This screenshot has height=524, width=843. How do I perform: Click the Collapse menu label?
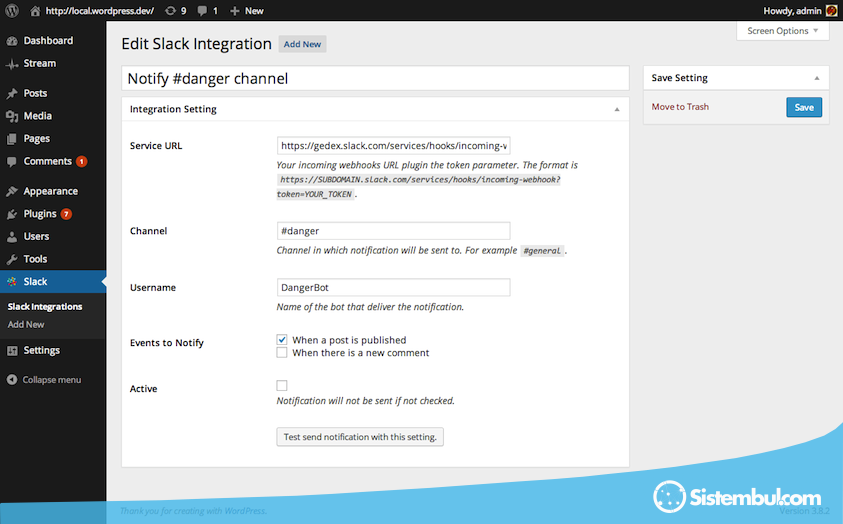[x=52, y=379]
